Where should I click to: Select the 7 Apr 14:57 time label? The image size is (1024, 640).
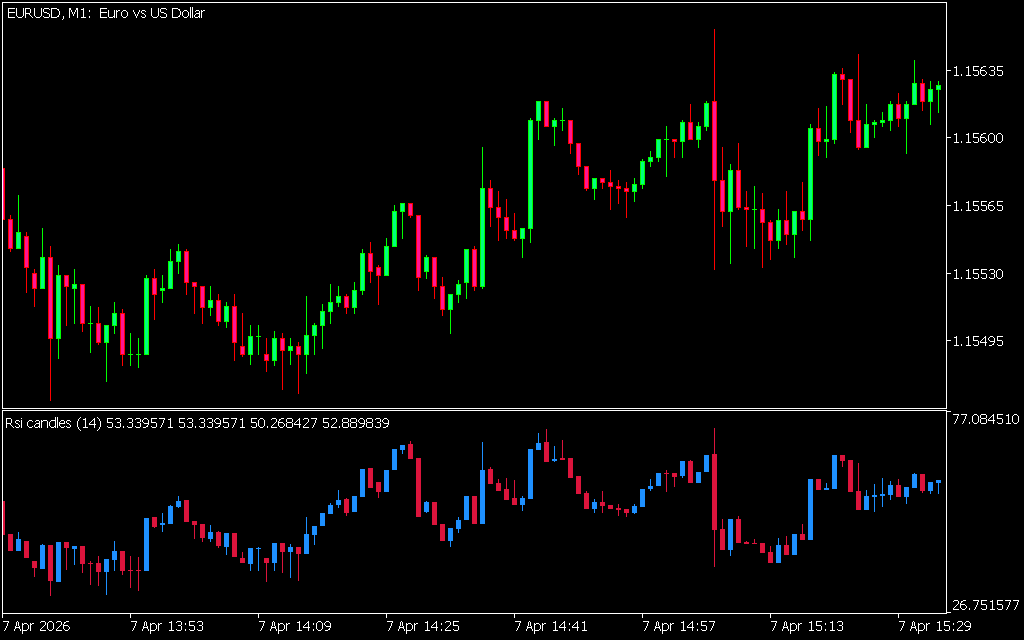[678, 626]
